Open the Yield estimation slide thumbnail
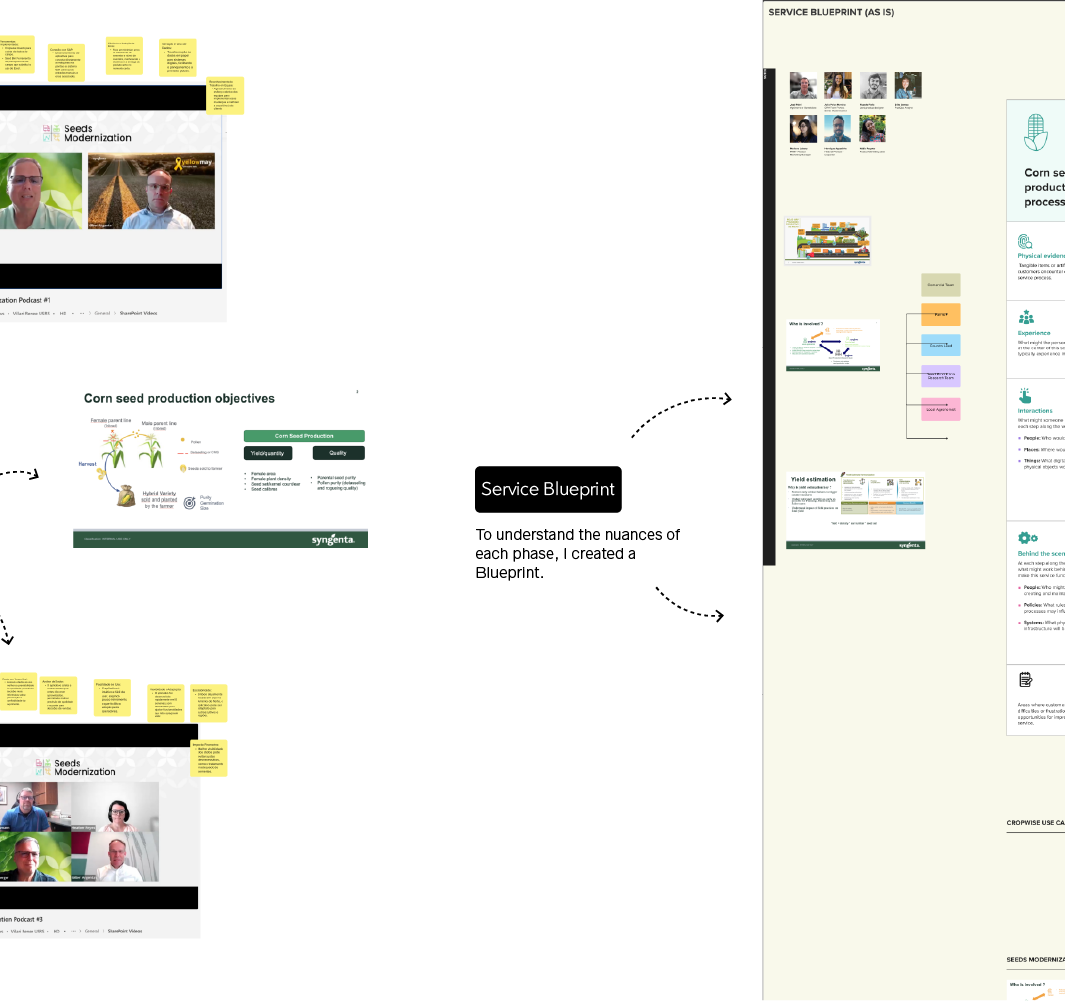This screenshot has height=1001, width=1065. [x=855, y=510]
